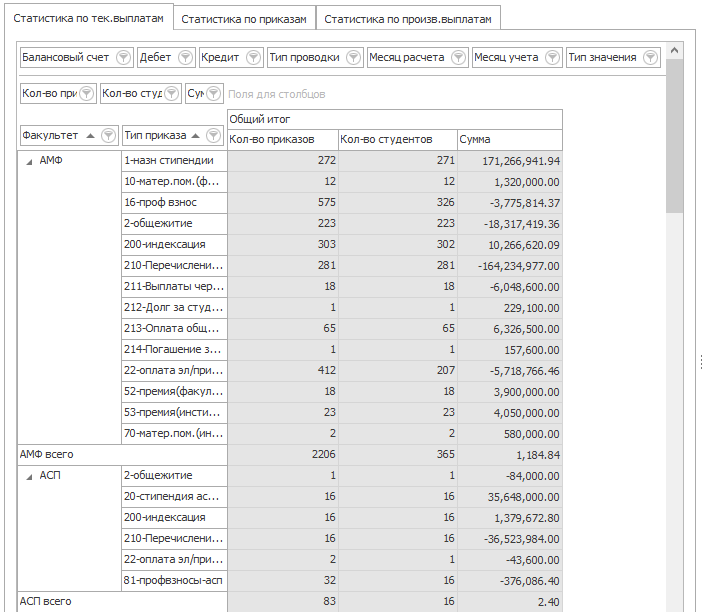
Task: Click cell value -5,718,766.46
Action: tap(509, 371)
